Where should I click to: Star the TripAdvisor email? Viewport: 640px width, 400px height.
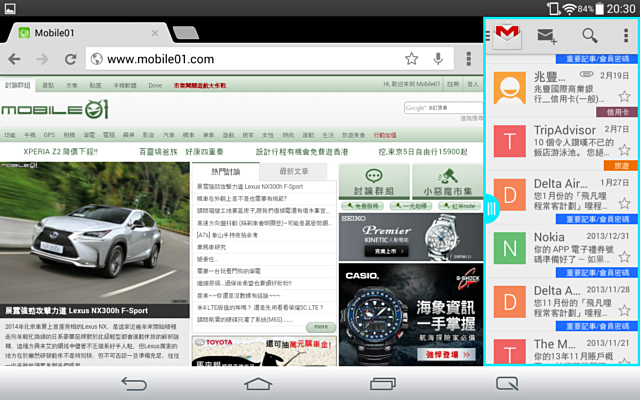[624, 150]
